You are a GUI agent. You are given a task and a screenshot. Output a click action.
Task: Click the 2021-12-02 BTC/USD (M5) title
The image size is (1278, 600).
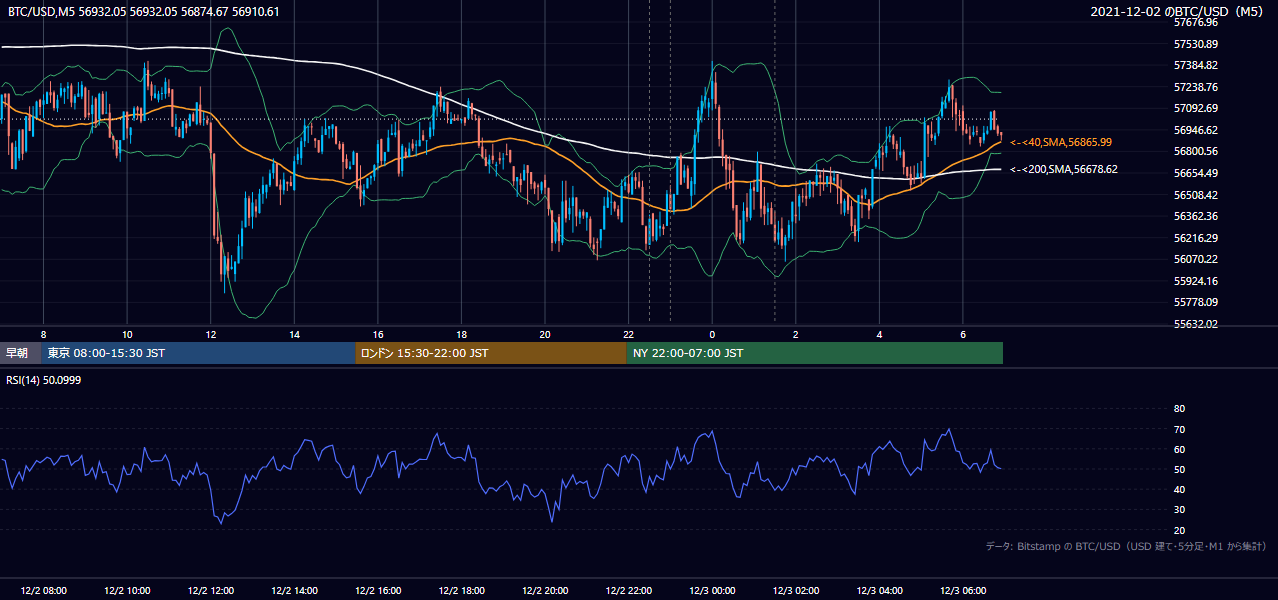coord(1178,11)
